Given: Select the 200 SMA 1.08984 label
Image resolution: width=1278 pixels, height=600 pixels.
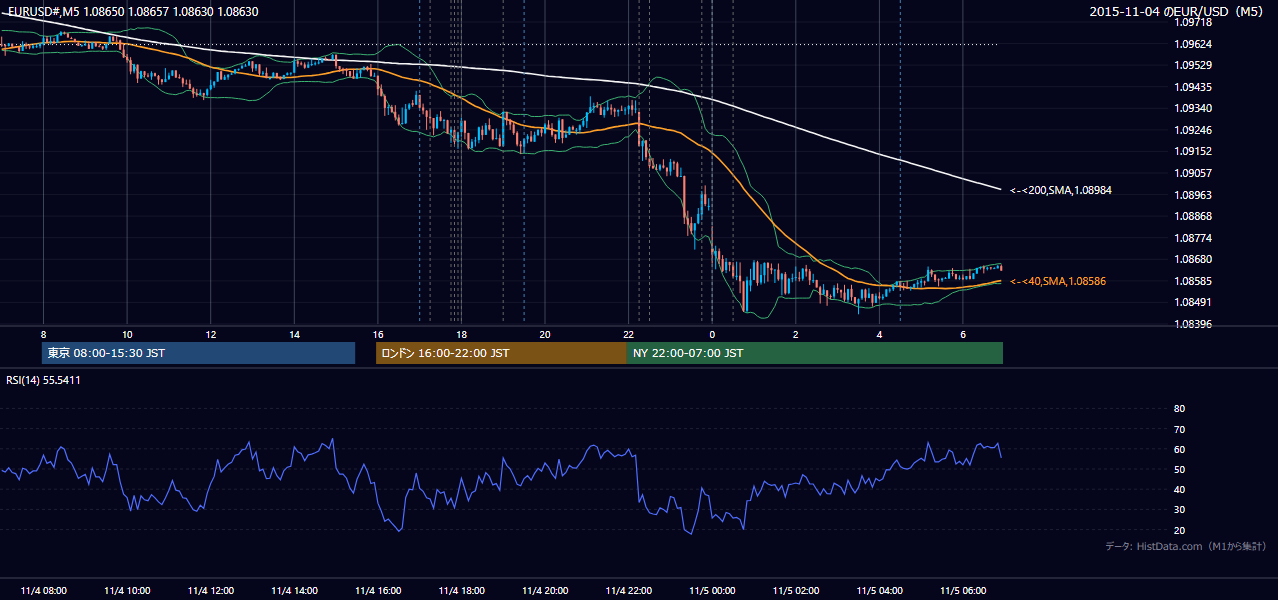Looking at the screenshot, I should point(1059,190).
